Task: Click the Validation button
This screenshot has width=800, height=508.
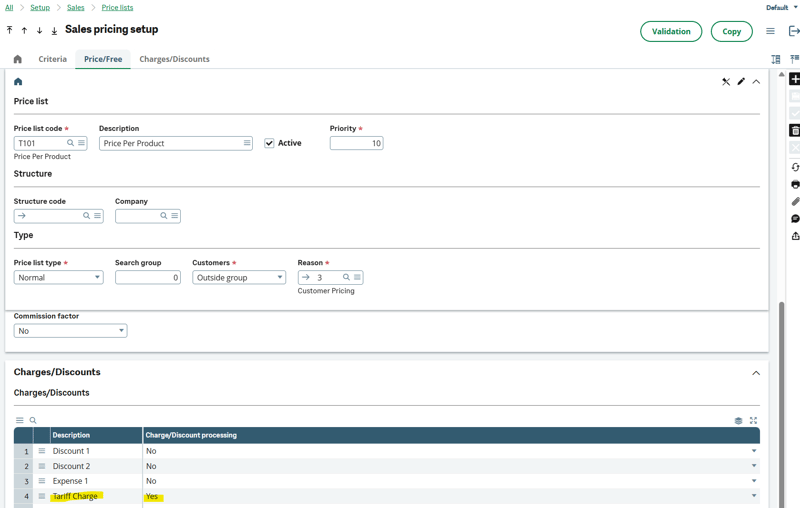Action: tap(671, 32)
